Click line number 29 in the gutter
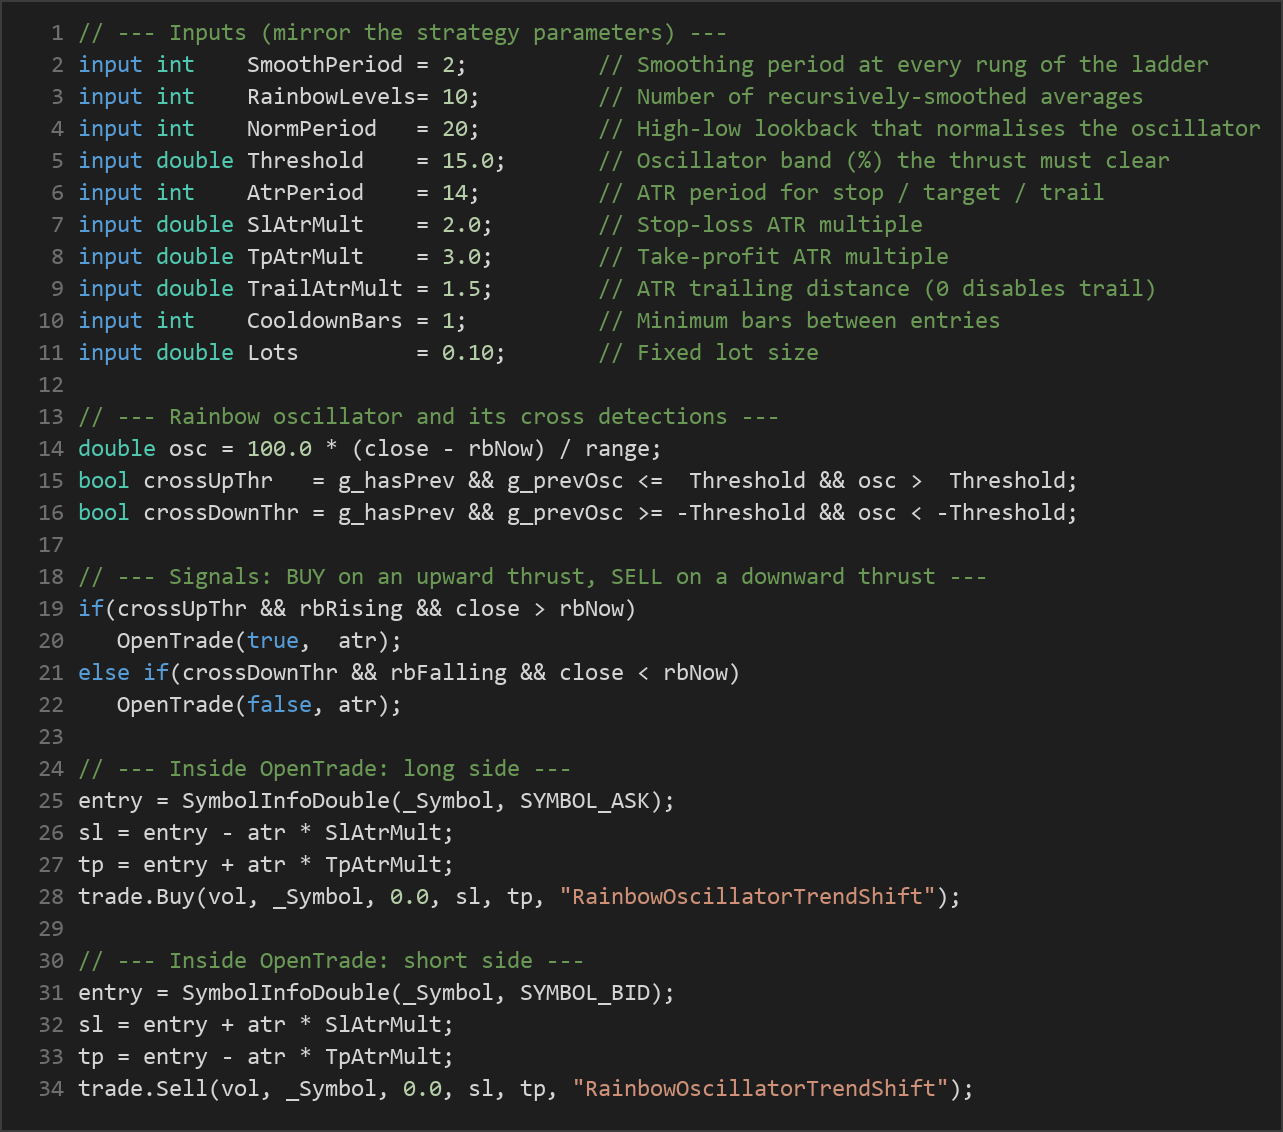Image resolution: width=1283 pixels, height=1132 pixels. (51, 929)
